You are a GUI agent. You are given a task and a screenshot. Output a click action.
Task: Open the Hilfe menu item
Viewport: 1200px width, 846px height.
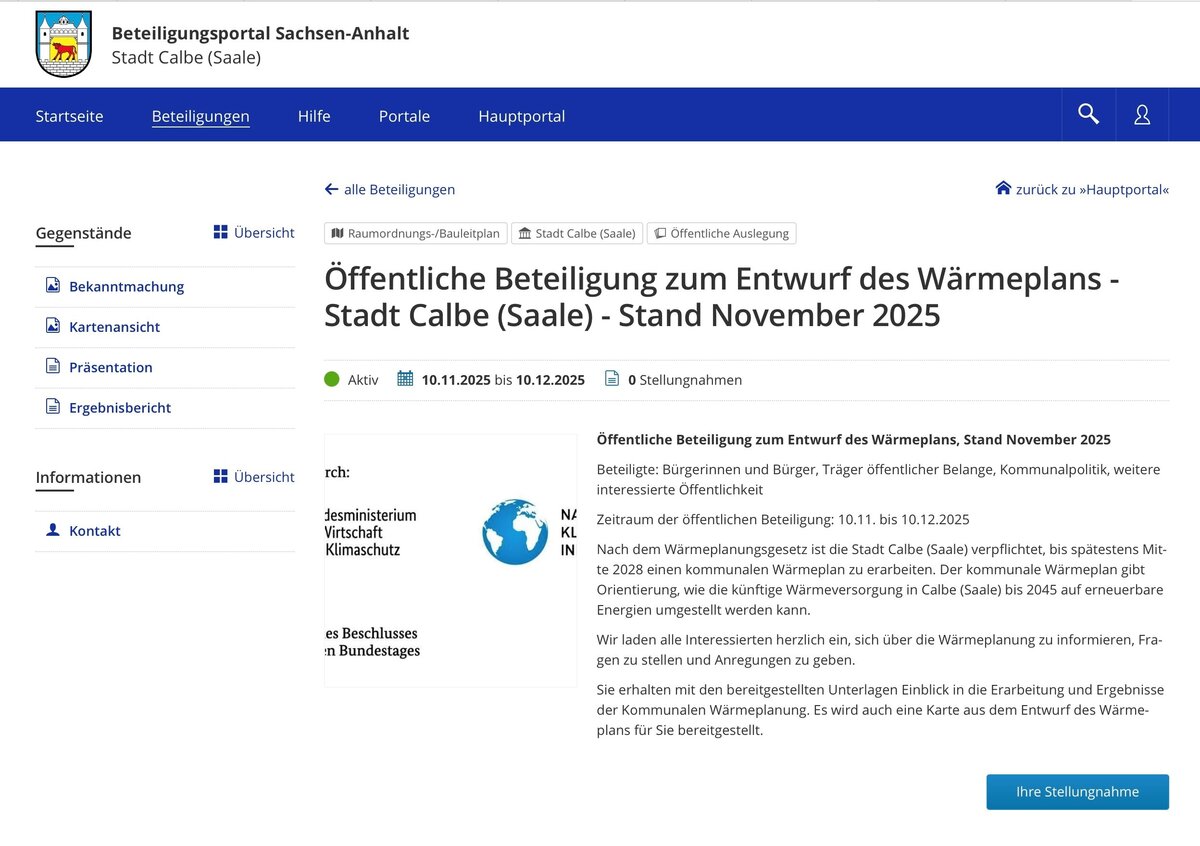314,116
